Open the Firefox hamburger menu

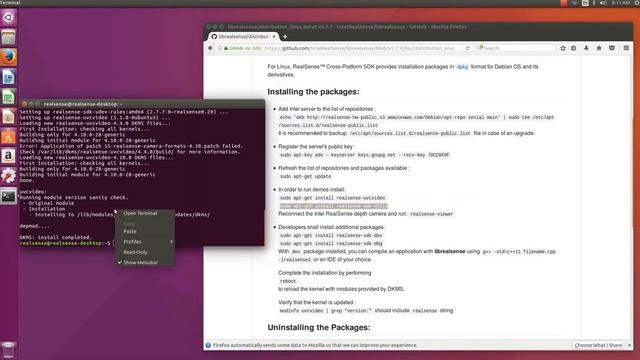(626, 48)
